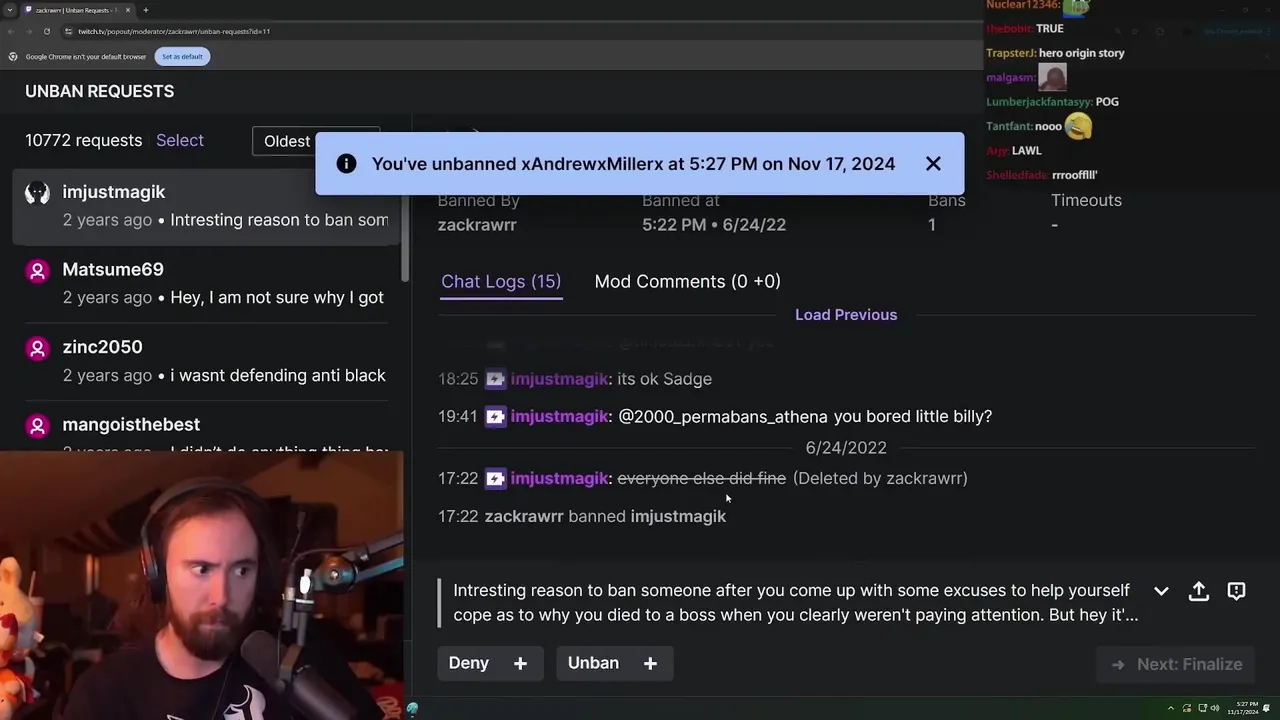The image size is (1280, 720).
Task: Click the @2000_permabans_athena mention
Action: coord(723,416)
